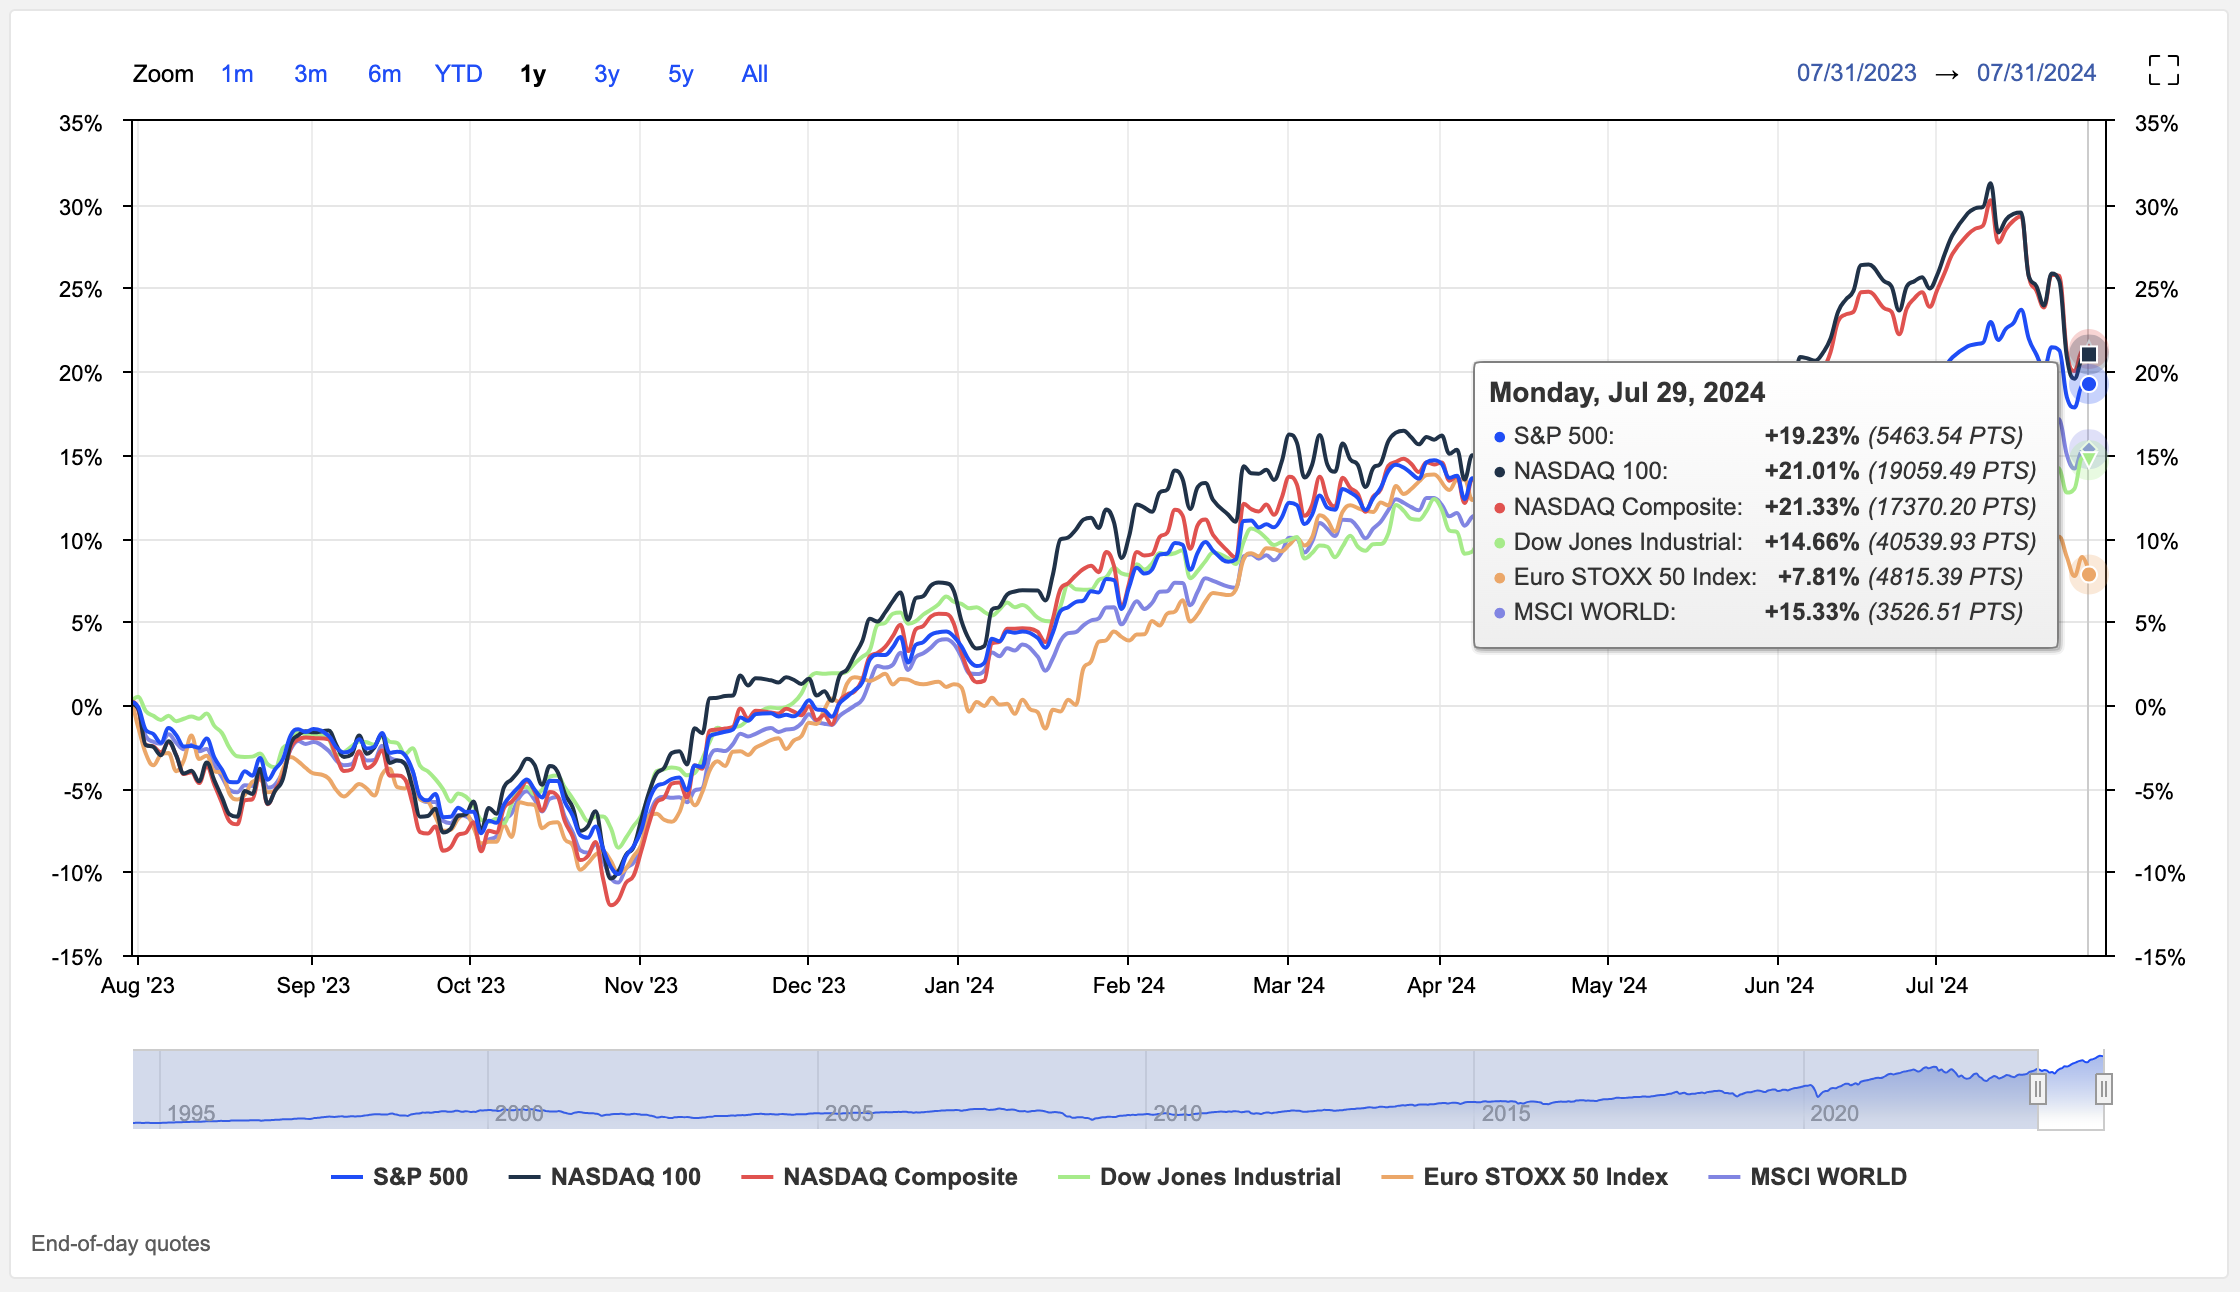The image size is (2240, 1292).
Task: Toggle S&P 500 series in legend
Action: tap(400, 1177)
